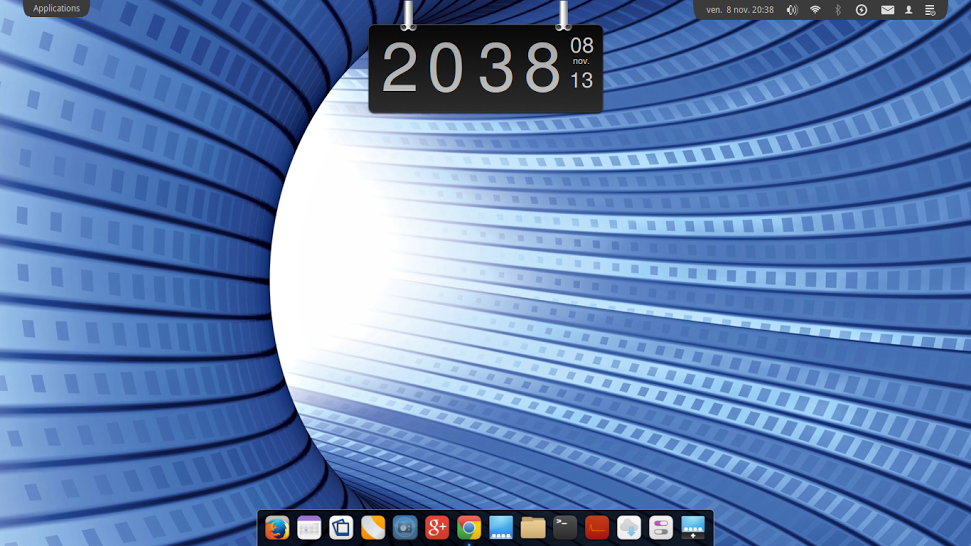Open the toggle switches settings app

pos(661,528)
